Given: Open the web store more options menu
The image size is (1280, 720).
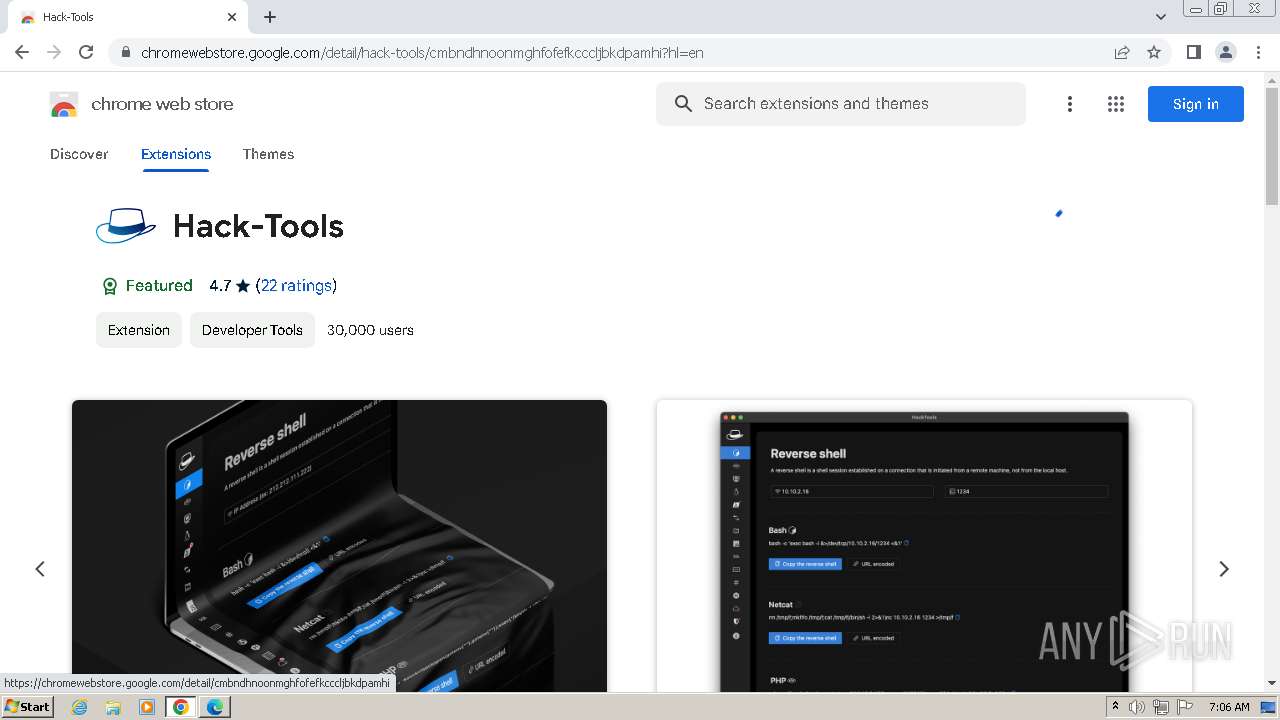Looking at the screenshot, I should [x=1070, y=104].
